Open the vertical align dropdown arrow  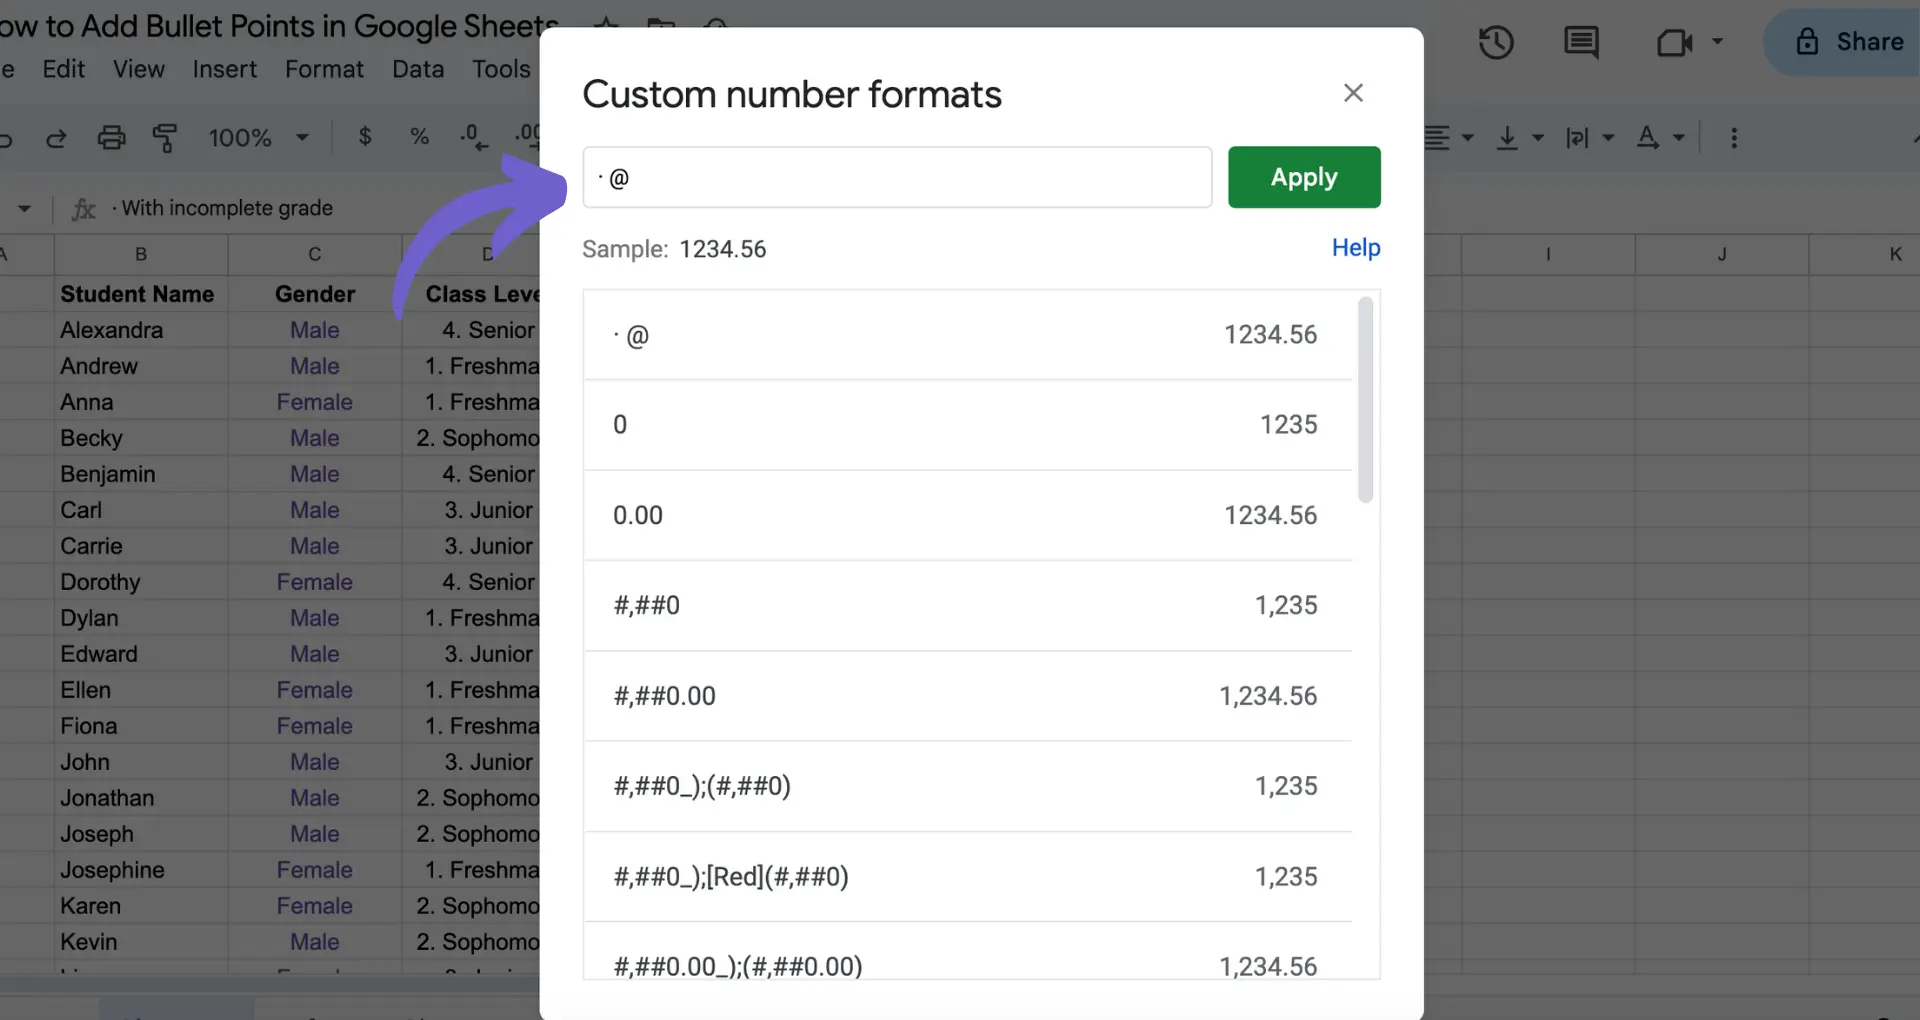click(1538, 137)
